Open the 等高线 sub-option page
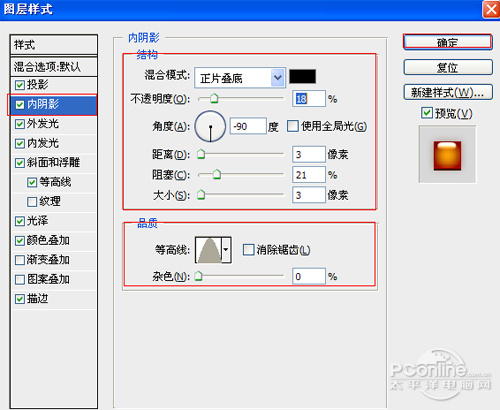This screenshot has height=410, width=500. click(55, 182)
